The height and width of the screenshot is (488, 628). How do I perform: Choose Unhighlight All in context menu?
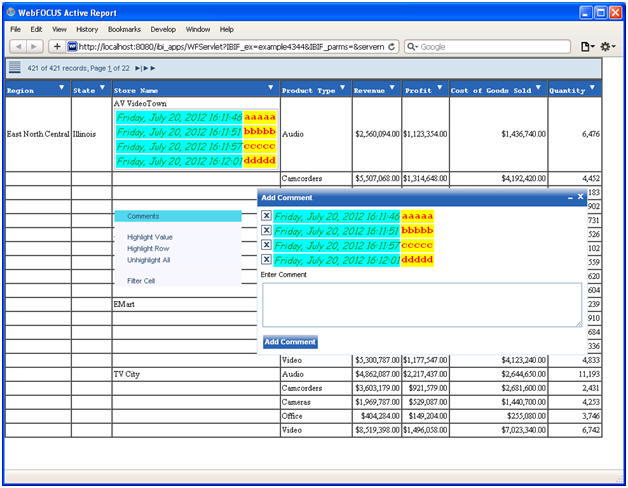pyautogui.click(x=149, y=260)
